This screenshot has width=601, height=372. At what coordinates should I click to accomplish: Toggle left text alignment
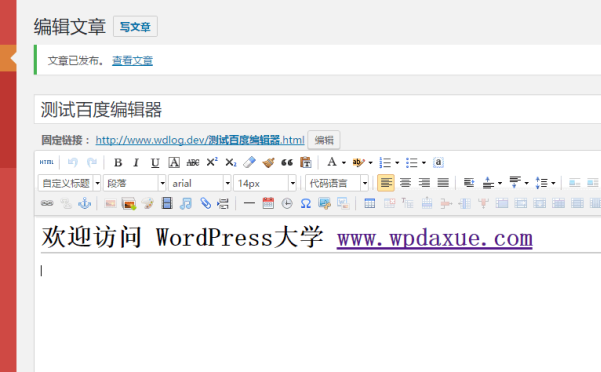click(386, 183)
